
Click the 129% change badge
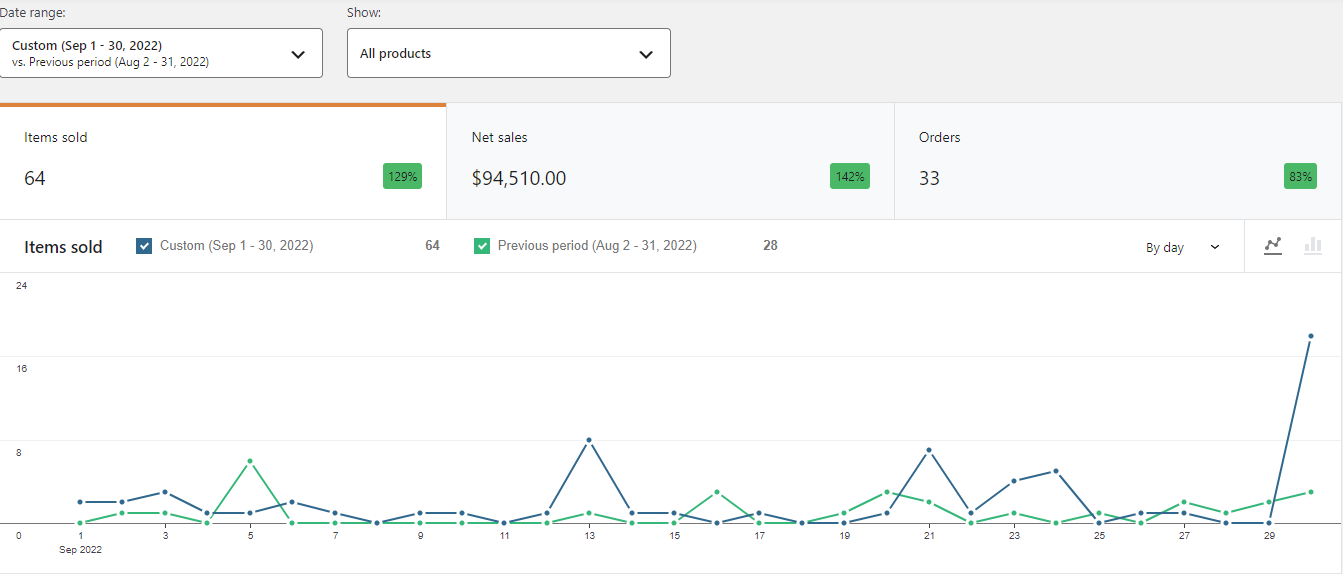click(402, 177)
